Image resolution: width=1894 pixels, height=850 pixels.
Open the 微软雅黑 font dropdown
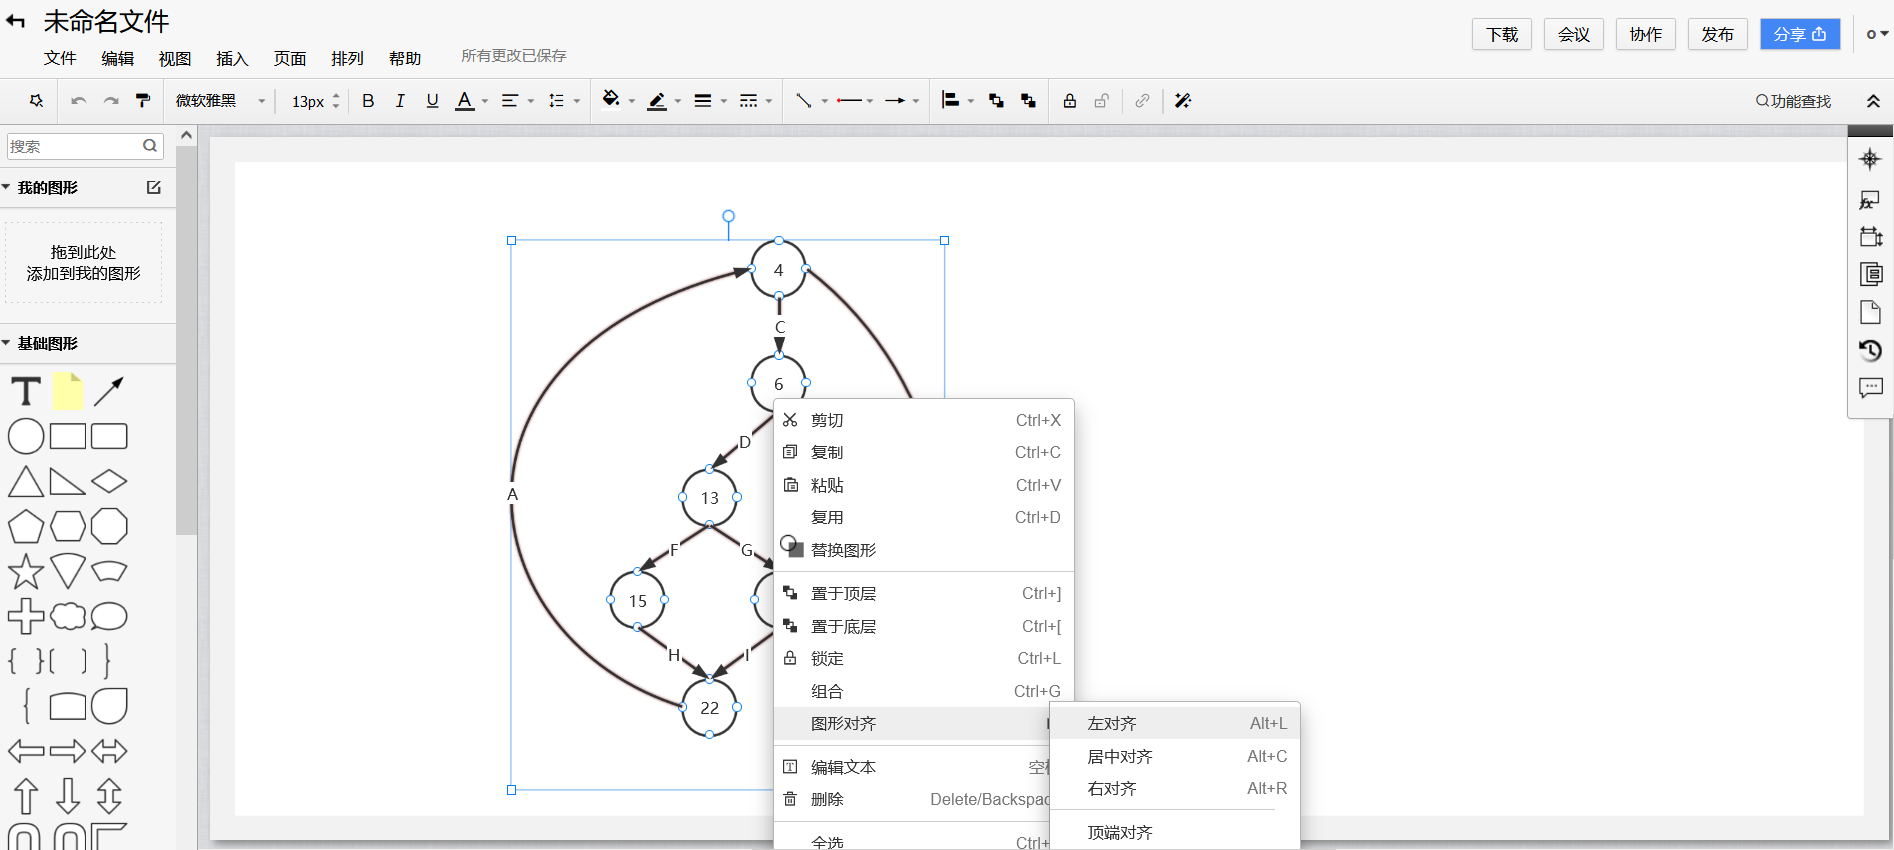point(220,100)
